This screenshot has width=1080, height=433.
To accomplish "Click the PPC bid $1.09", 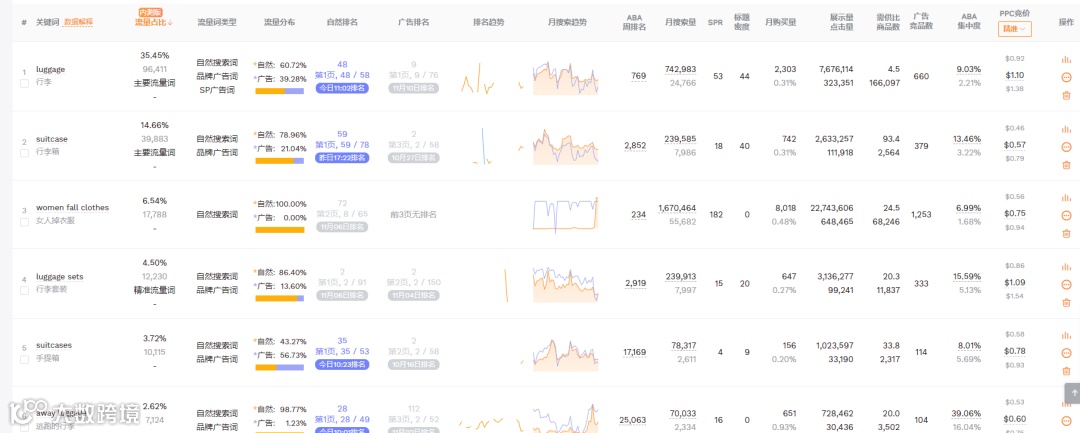I will click(x=1015, y=282).
